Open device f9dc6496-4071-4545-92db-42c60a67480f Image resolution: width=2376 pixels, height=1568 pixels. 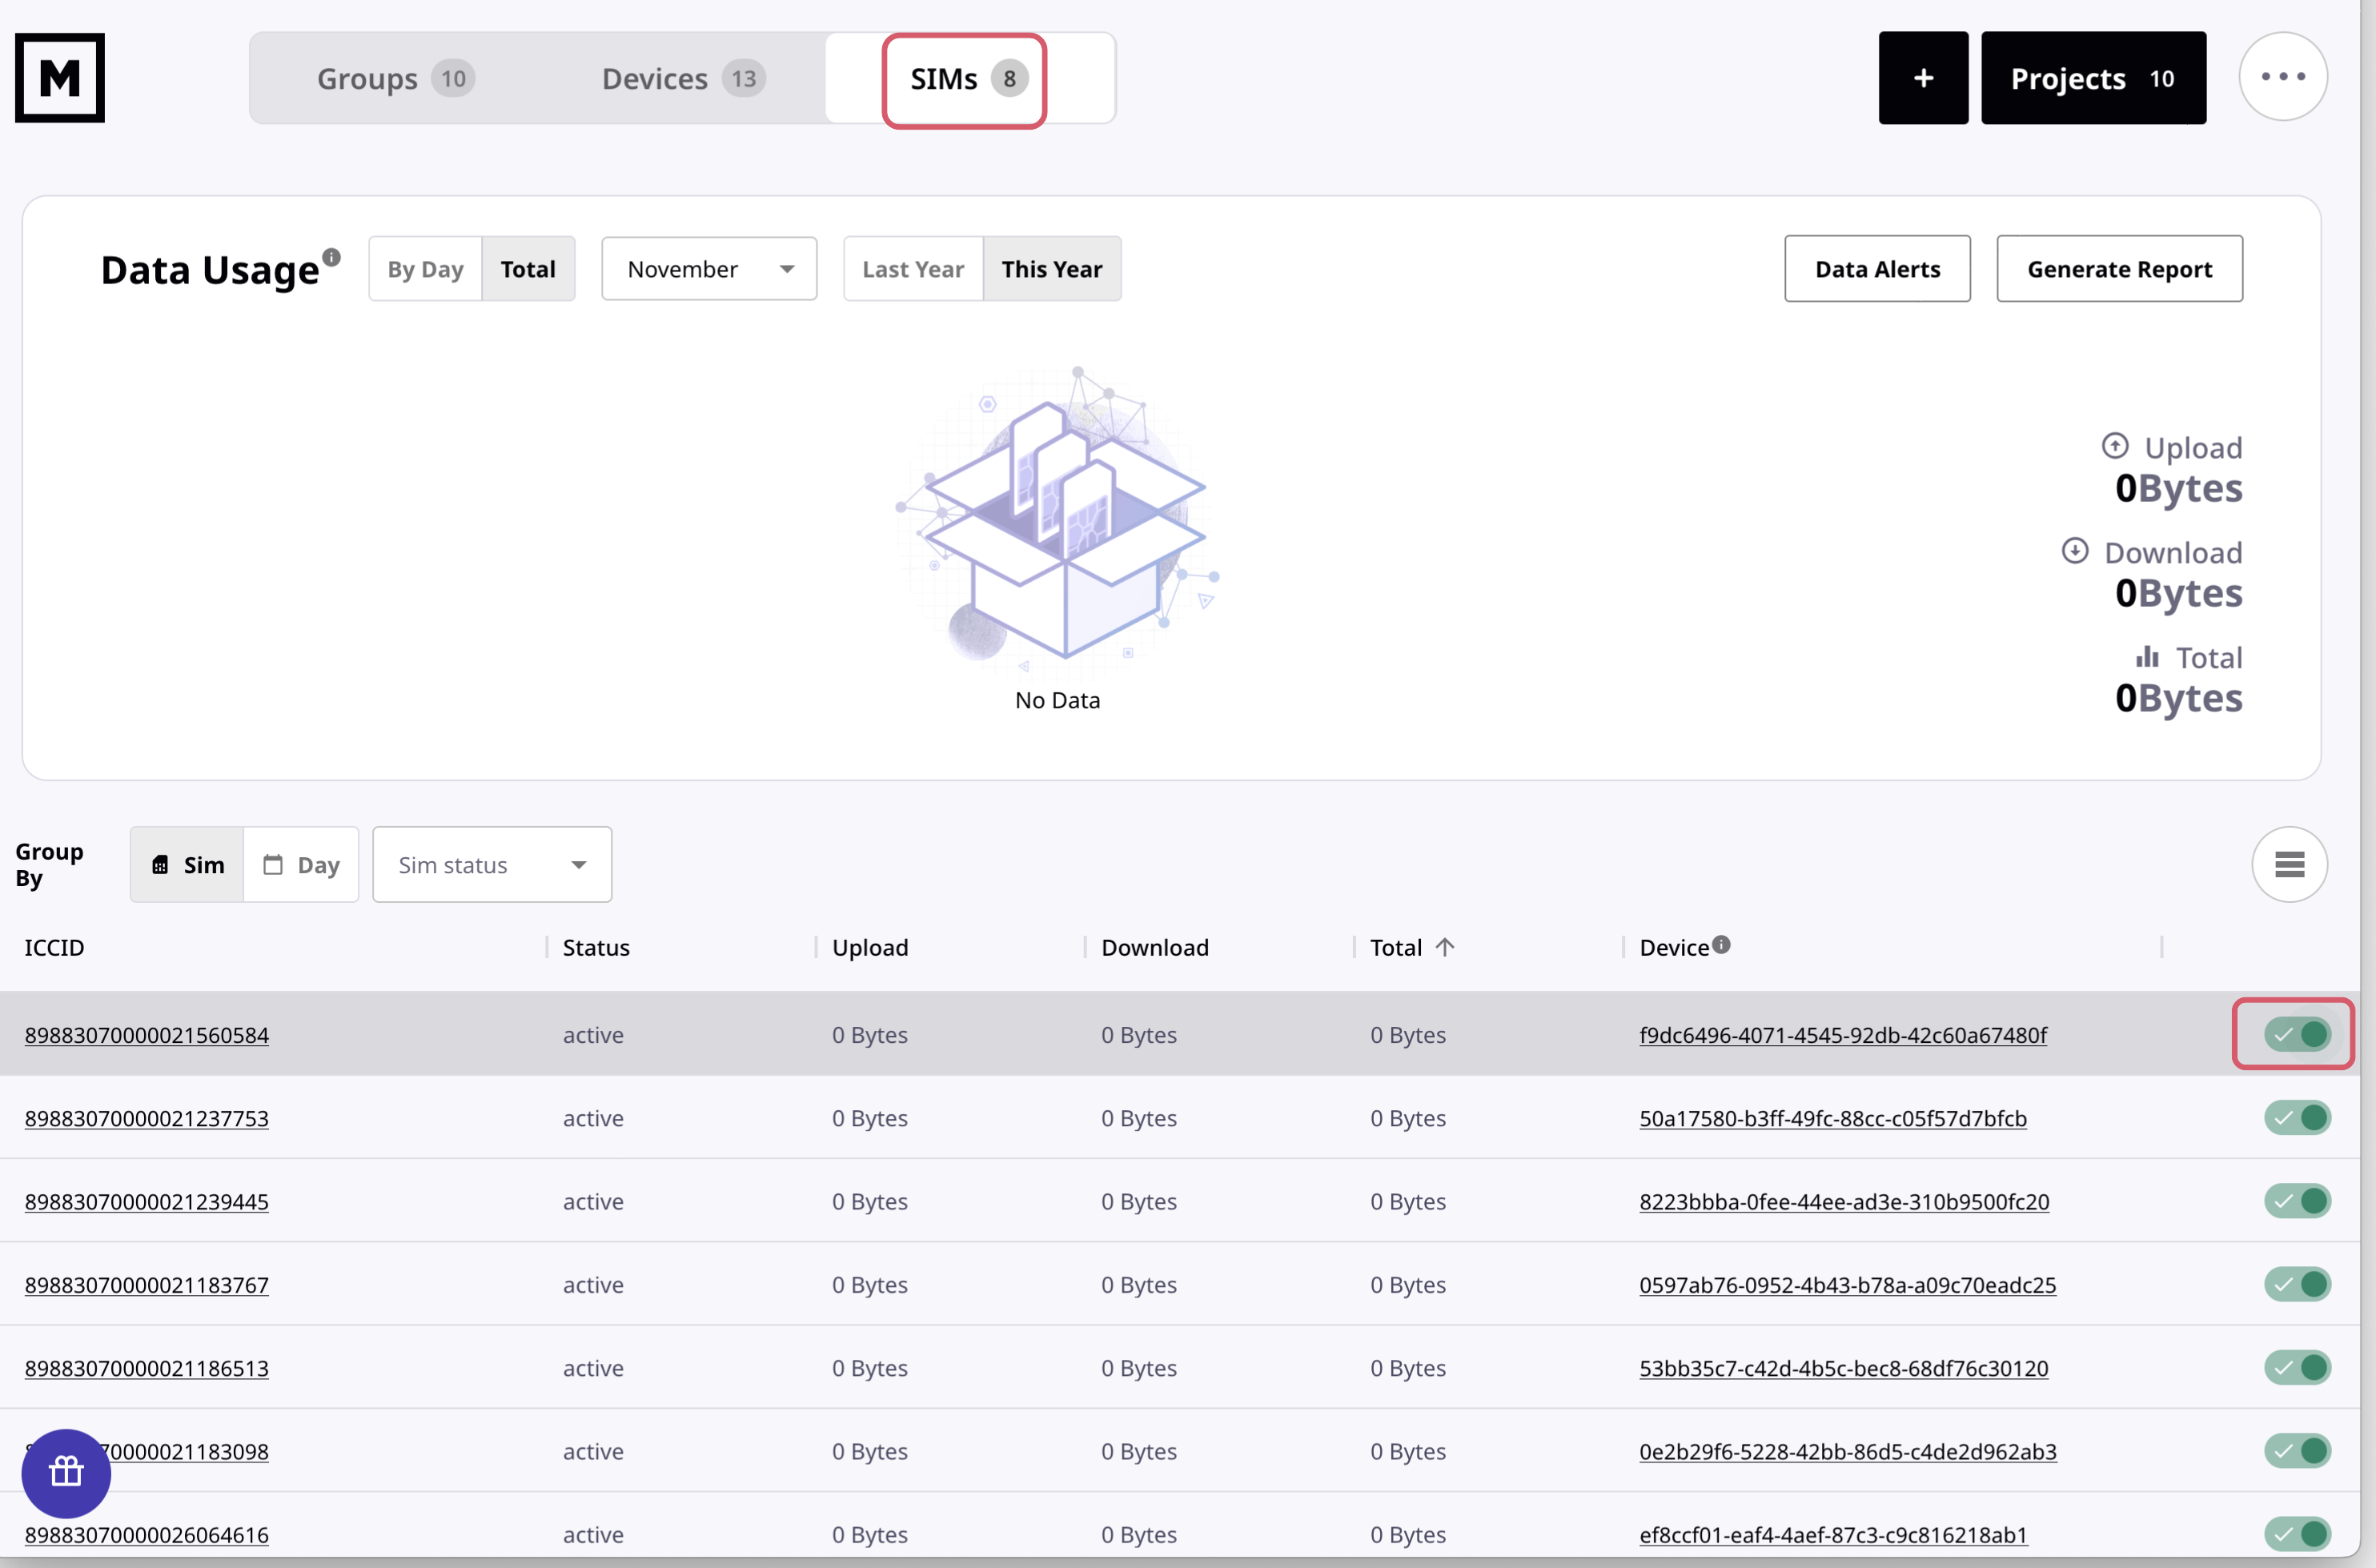(1843, 1035)
